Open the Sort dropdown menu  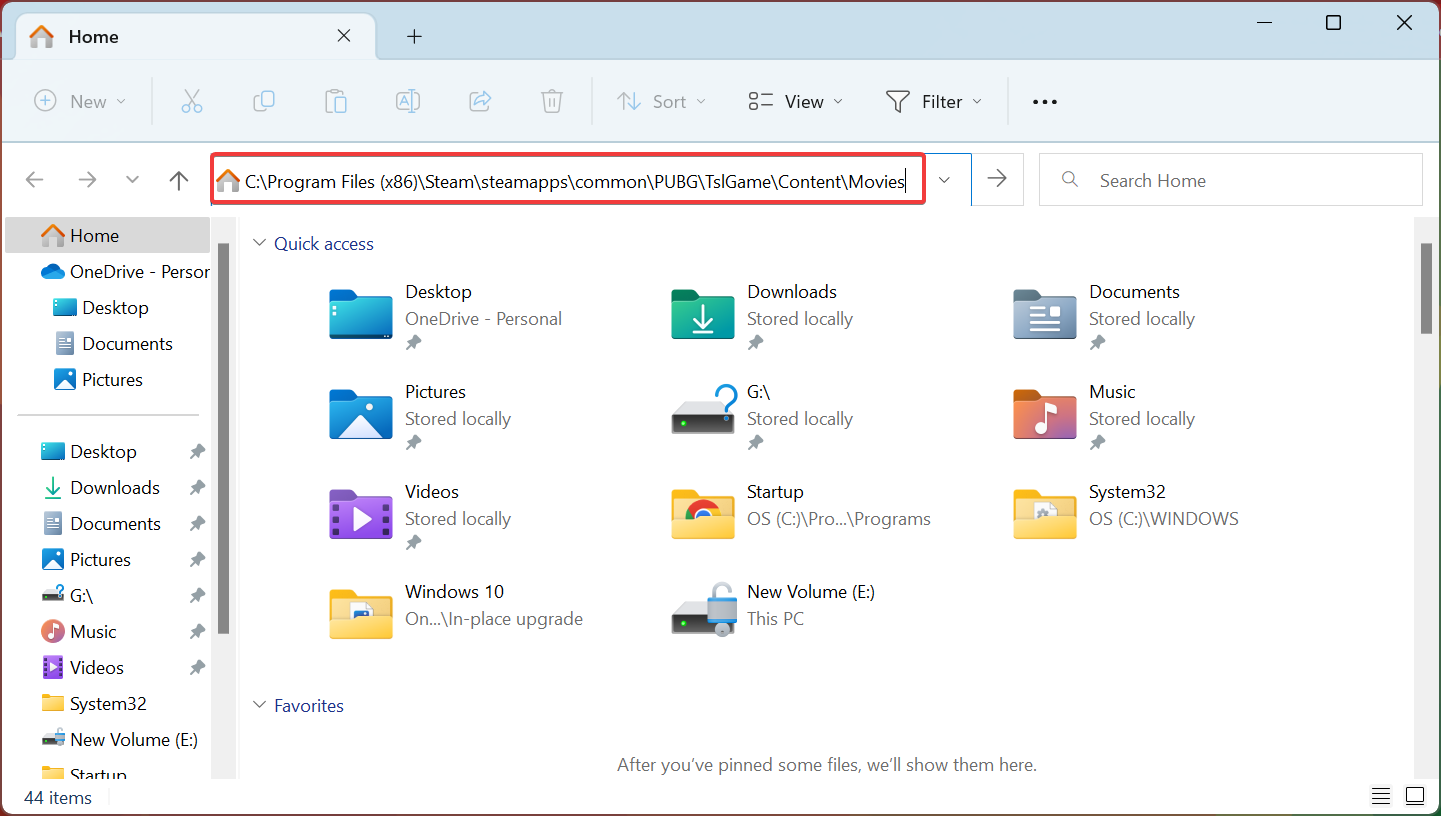(x=662, y=101)
